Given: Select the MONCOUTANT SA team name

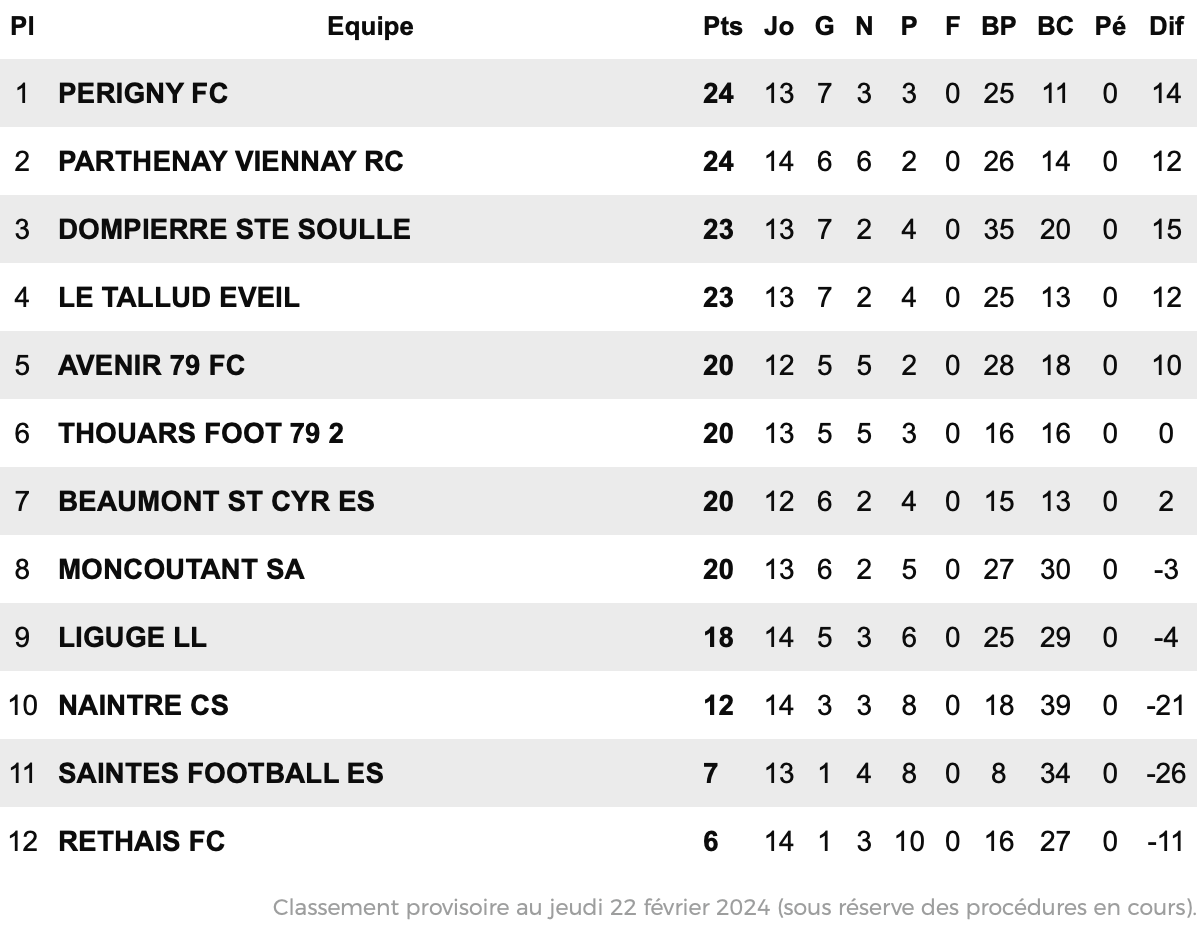Looking at the screenshot, I should point(181,569).
